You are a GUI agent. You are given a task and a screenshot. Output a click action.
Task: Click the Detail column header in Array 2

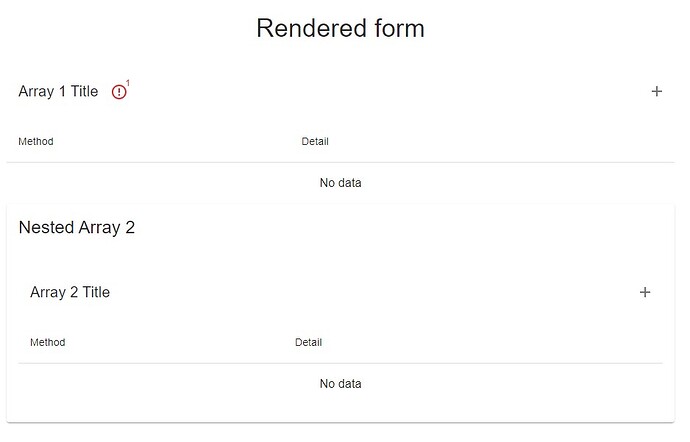(x=308, y=342)
